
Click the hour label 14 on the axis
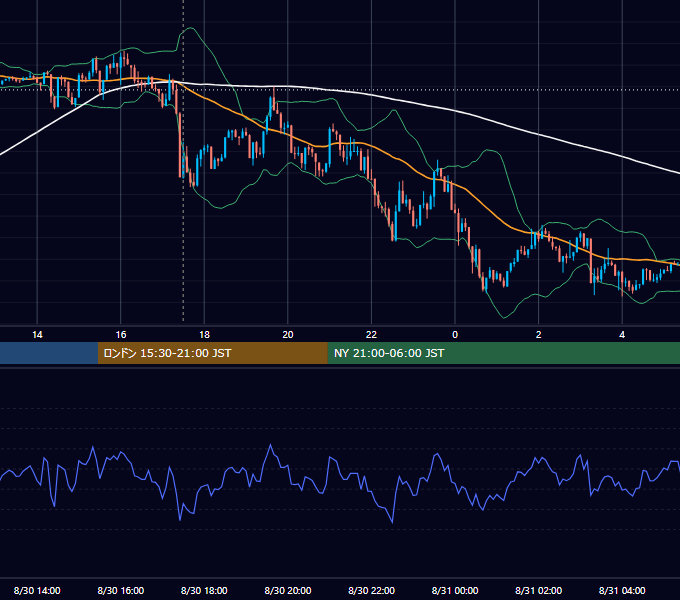pyautogui.click(x=37, y=335)
